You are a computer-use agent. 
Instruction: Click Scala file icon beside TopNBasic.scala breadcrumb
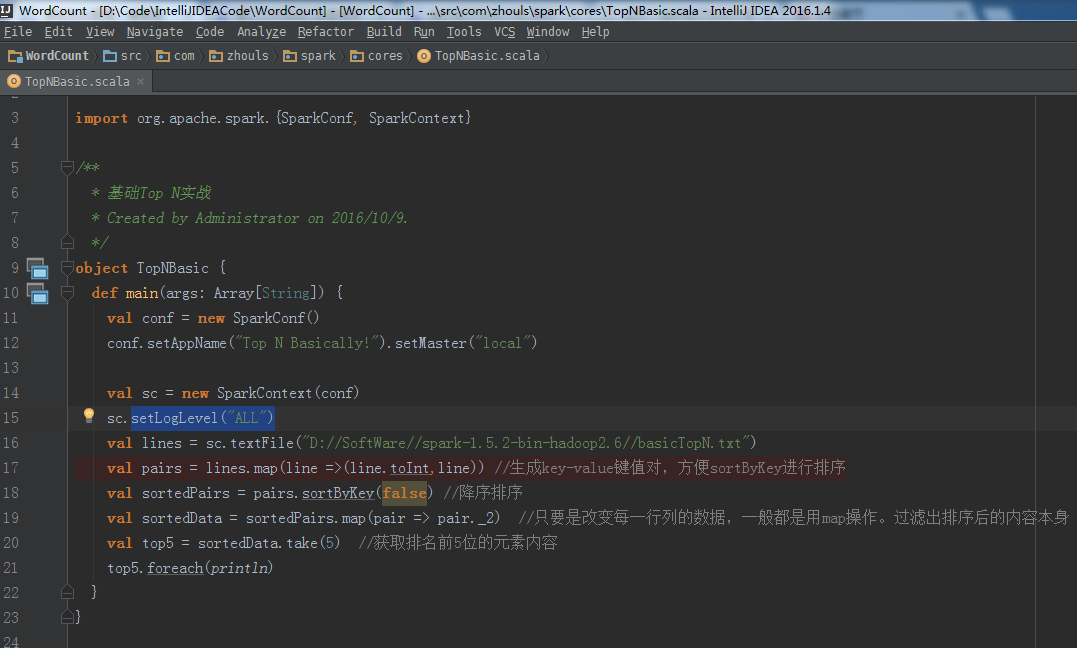click(x=424, y=56)
